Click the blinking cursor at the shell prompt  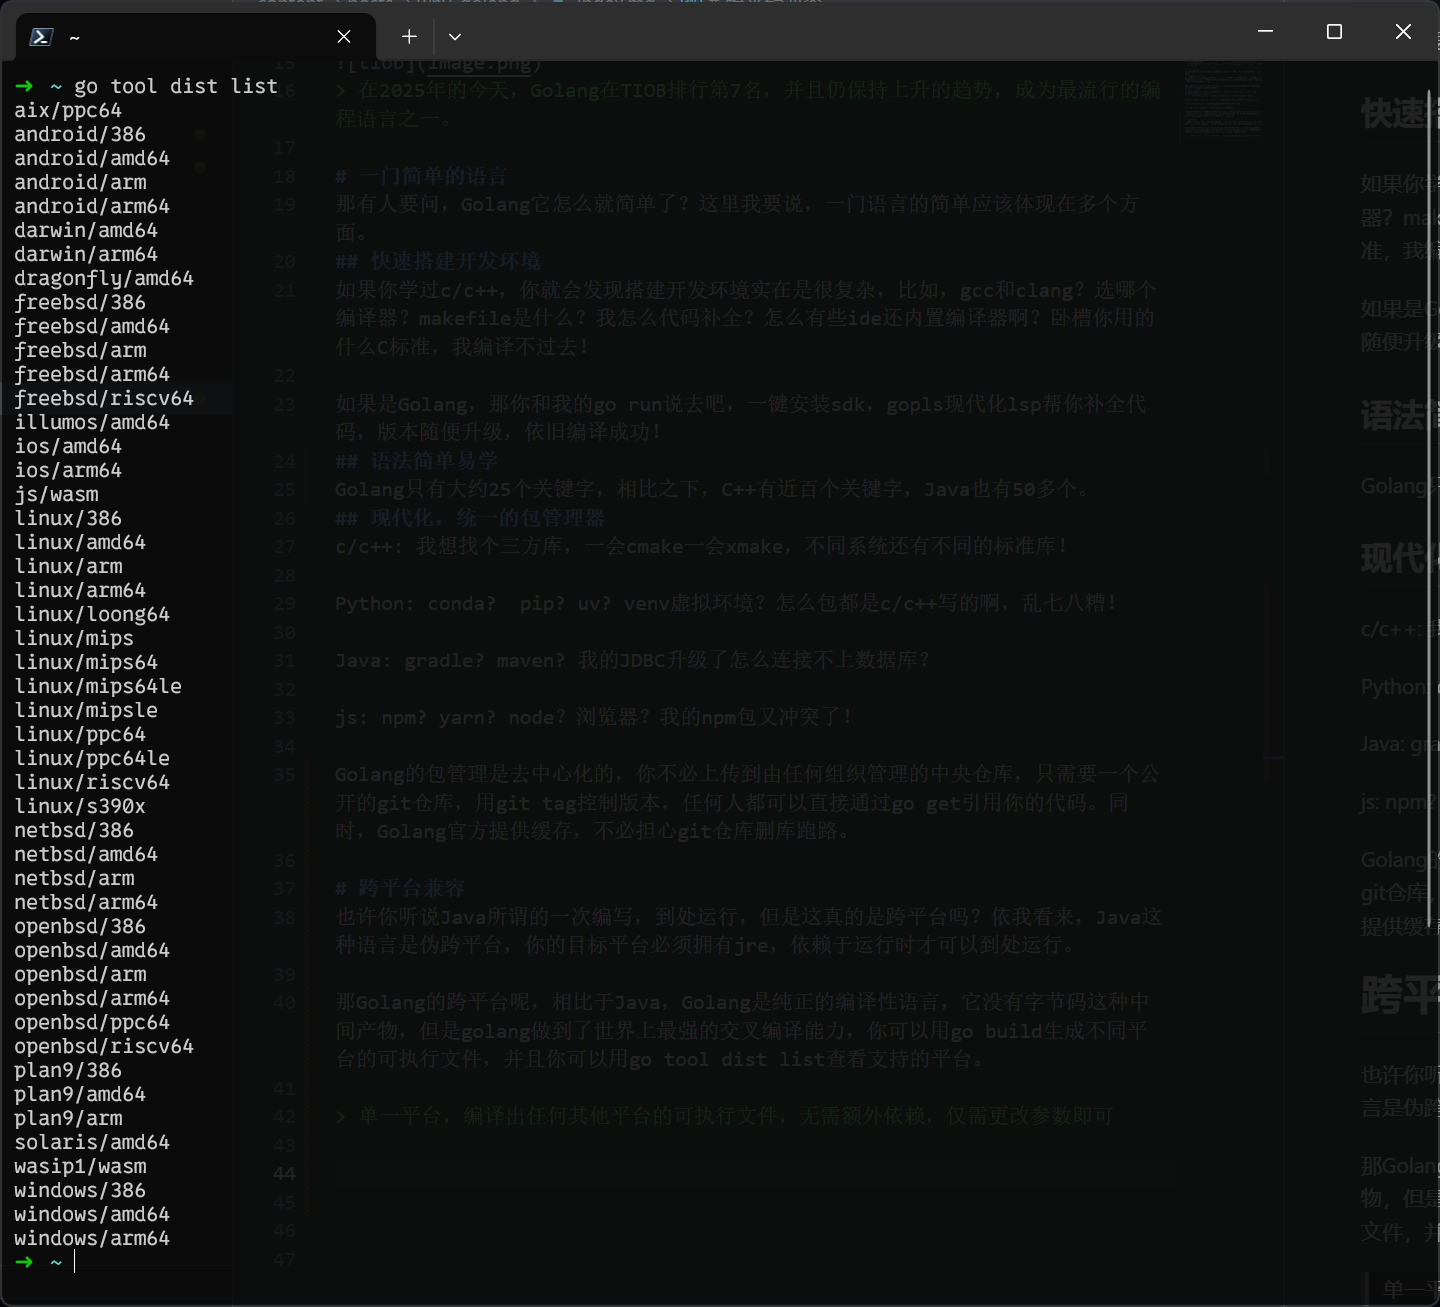(74, 1262)
